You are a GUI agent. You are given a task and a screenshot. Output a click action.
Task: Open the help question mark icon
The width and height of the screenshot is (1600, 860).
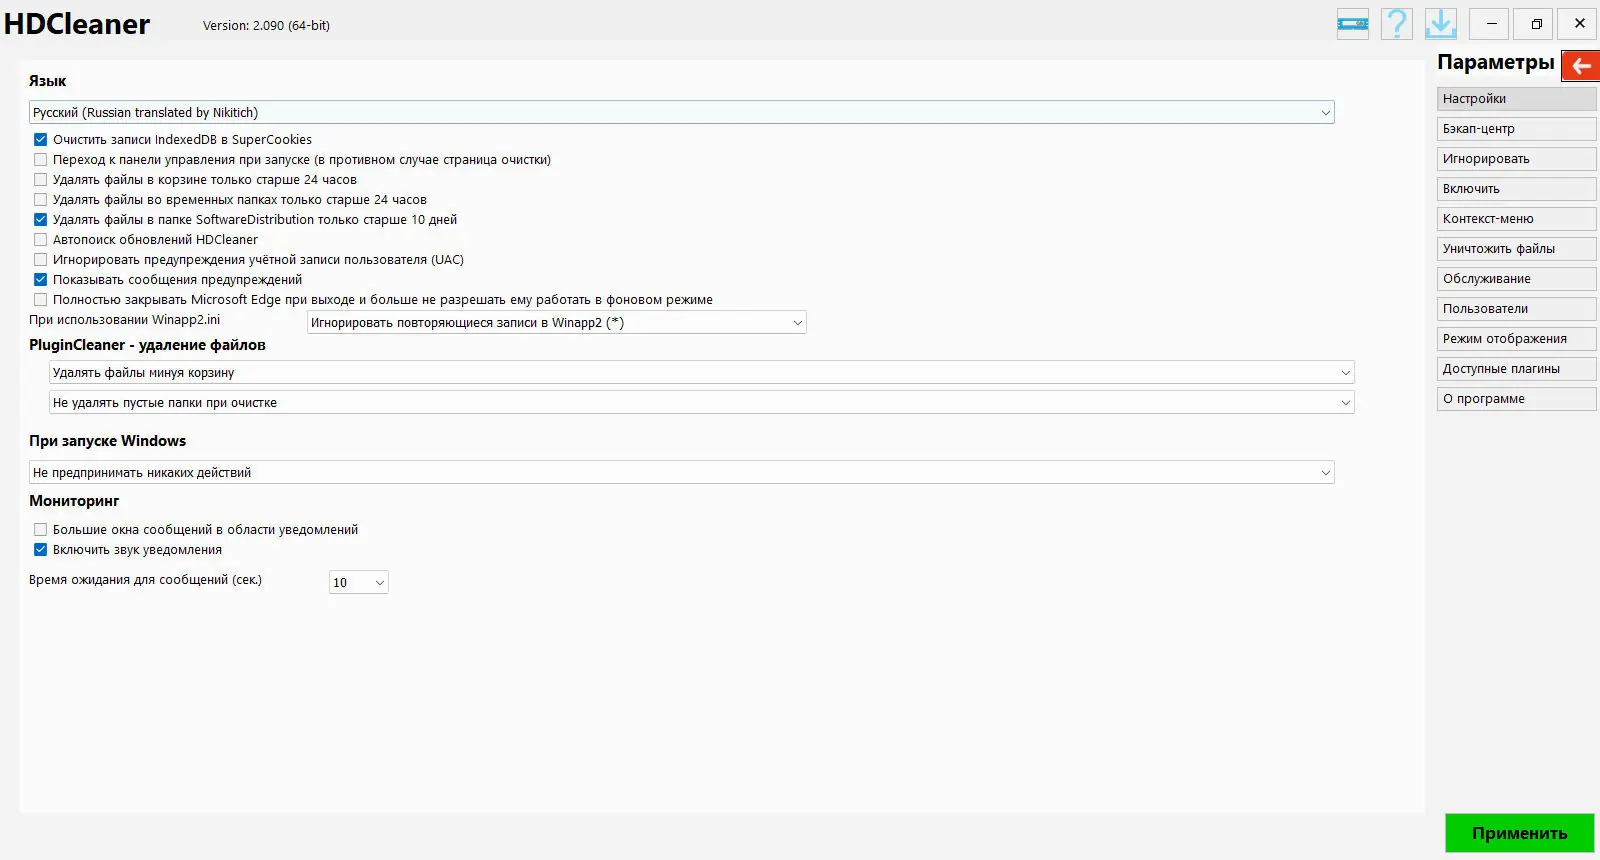pos(1396,23)
